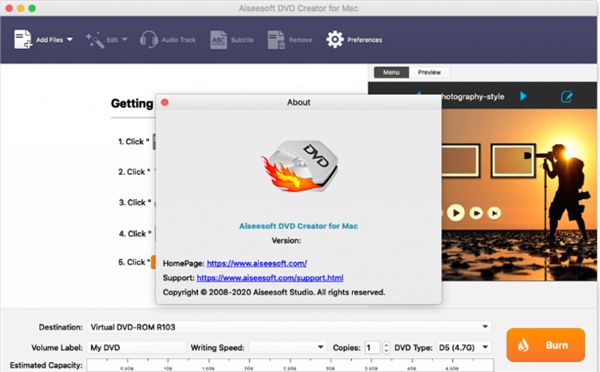Click the green maximize window button
This screenshot has width=600, height=372.
click(x=32, y=8)
